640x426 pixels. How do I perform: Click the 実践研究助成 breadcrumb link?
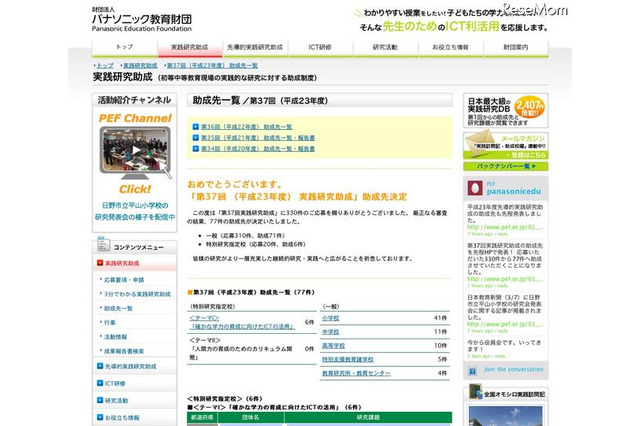pyautogui.click(x=140, y=65)
